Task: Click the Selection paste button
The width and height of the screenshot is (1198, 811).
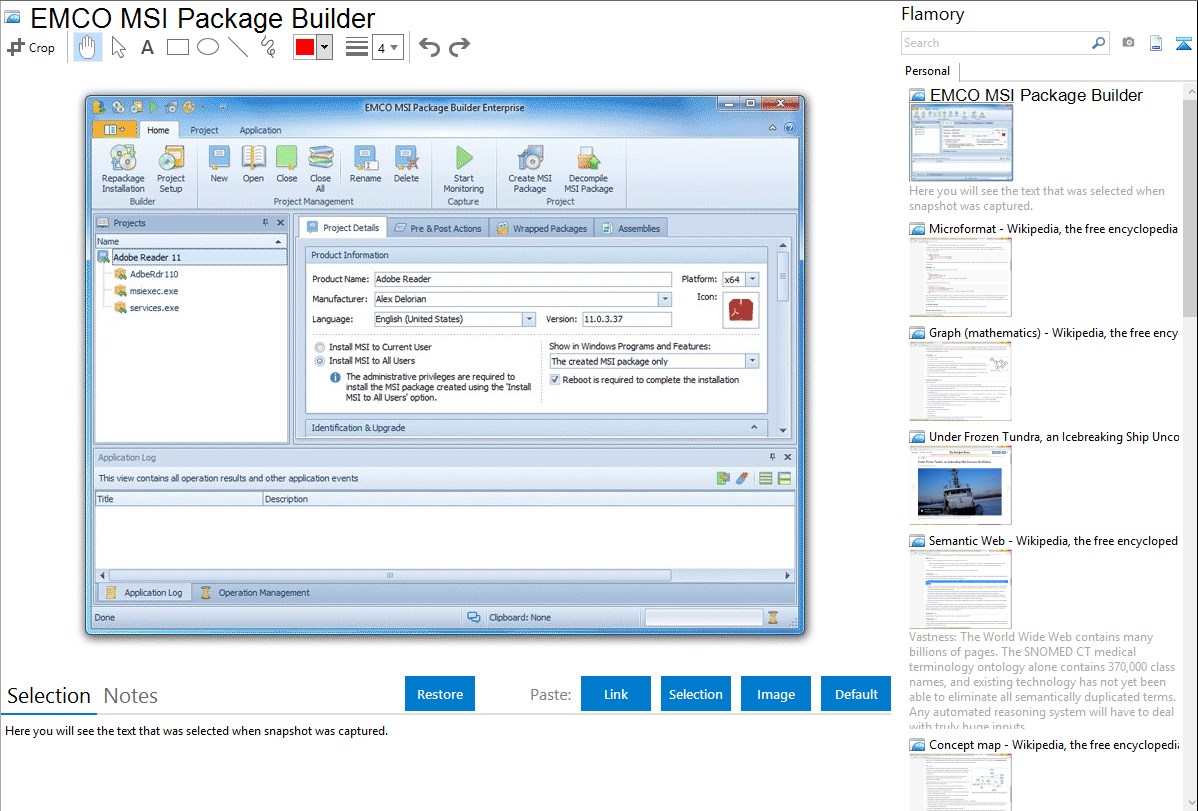Action: point(695,694)
